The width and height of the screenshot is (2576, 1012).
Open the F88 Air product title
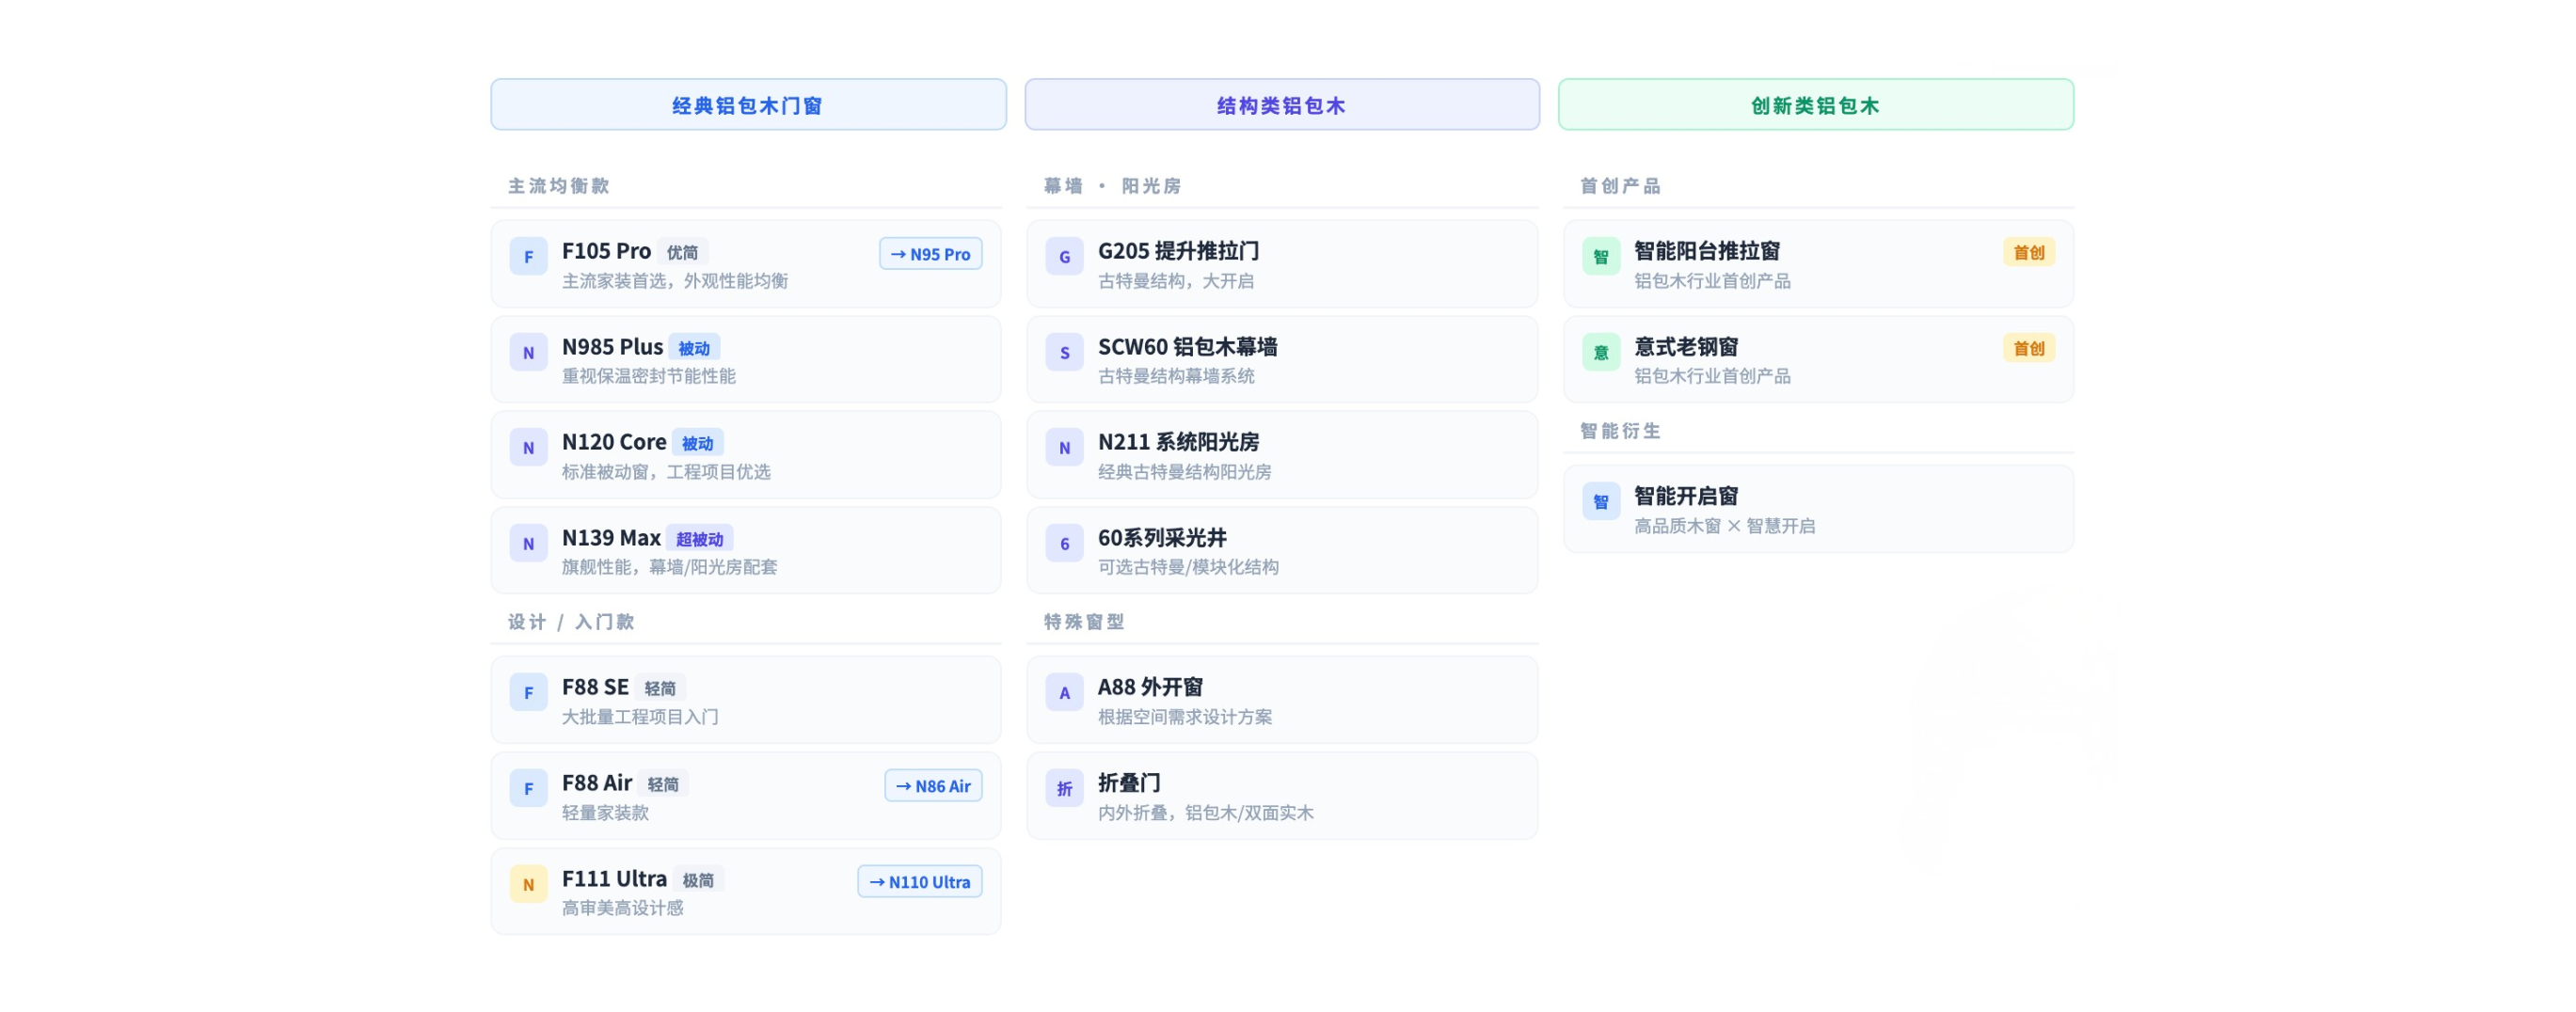pyautogui.click(x=597, y=783)
